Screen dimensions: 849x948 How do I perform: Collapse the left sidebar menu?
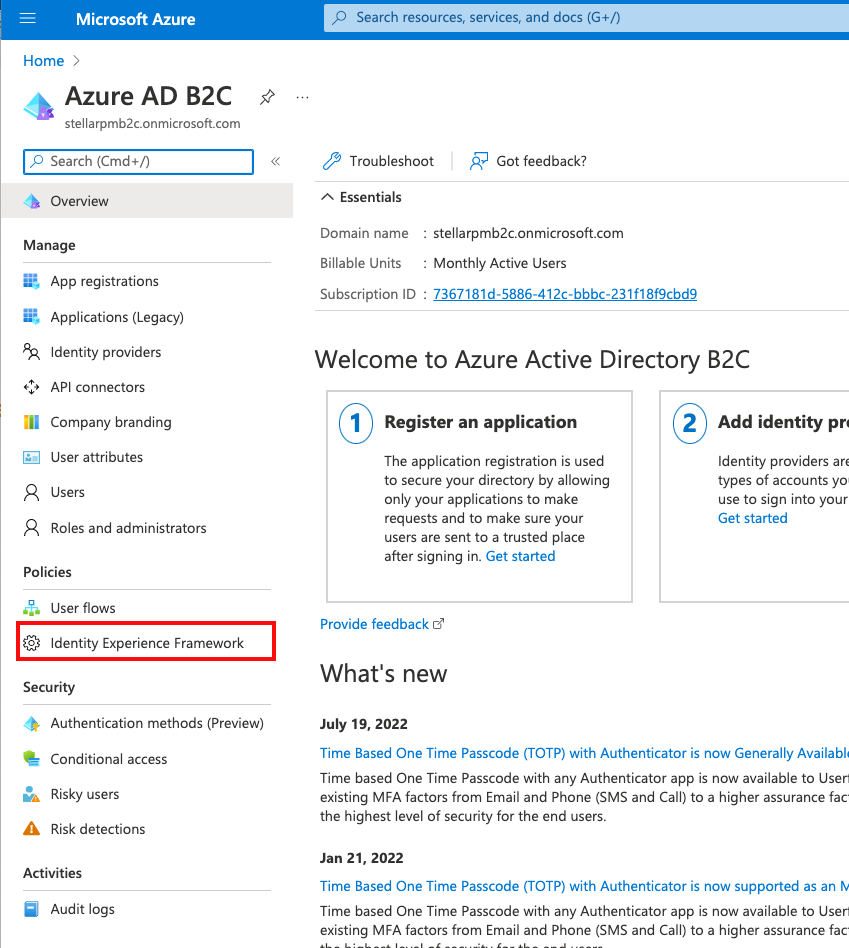275,161
